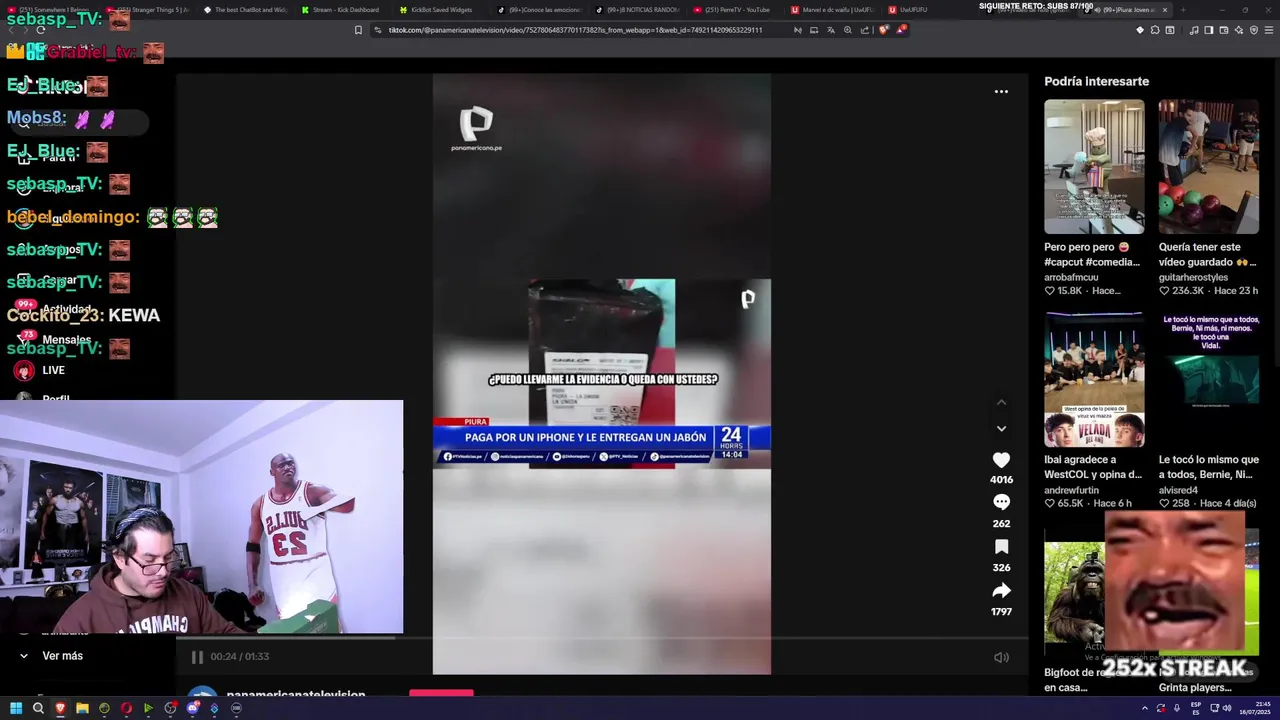Image resolution: width=1280 pixels, height=720 pixels.
Task: Open the Brave wallet icon in toolbar
Action: pos(1223,30)
